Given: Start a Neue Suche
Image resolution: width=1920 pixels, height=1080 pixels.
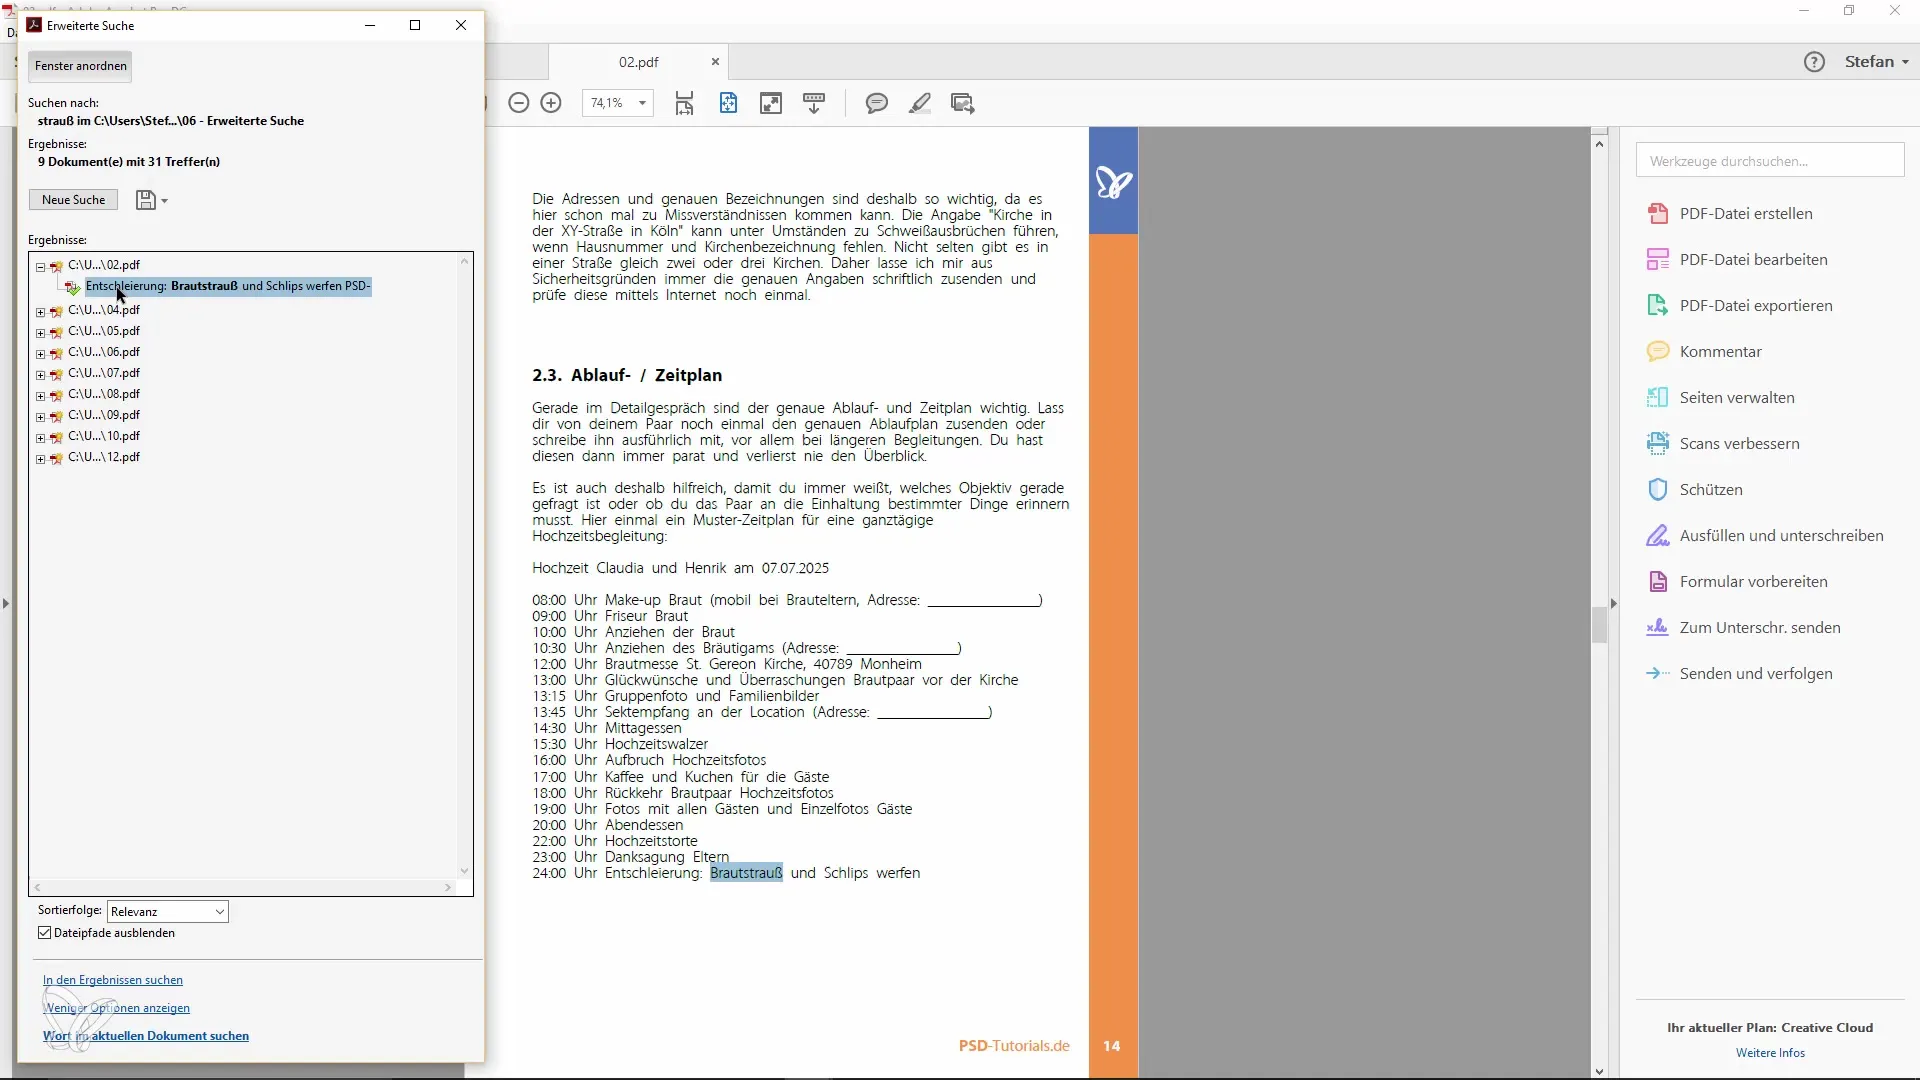Looking at the screenshot, I should [x=73, y=200].
